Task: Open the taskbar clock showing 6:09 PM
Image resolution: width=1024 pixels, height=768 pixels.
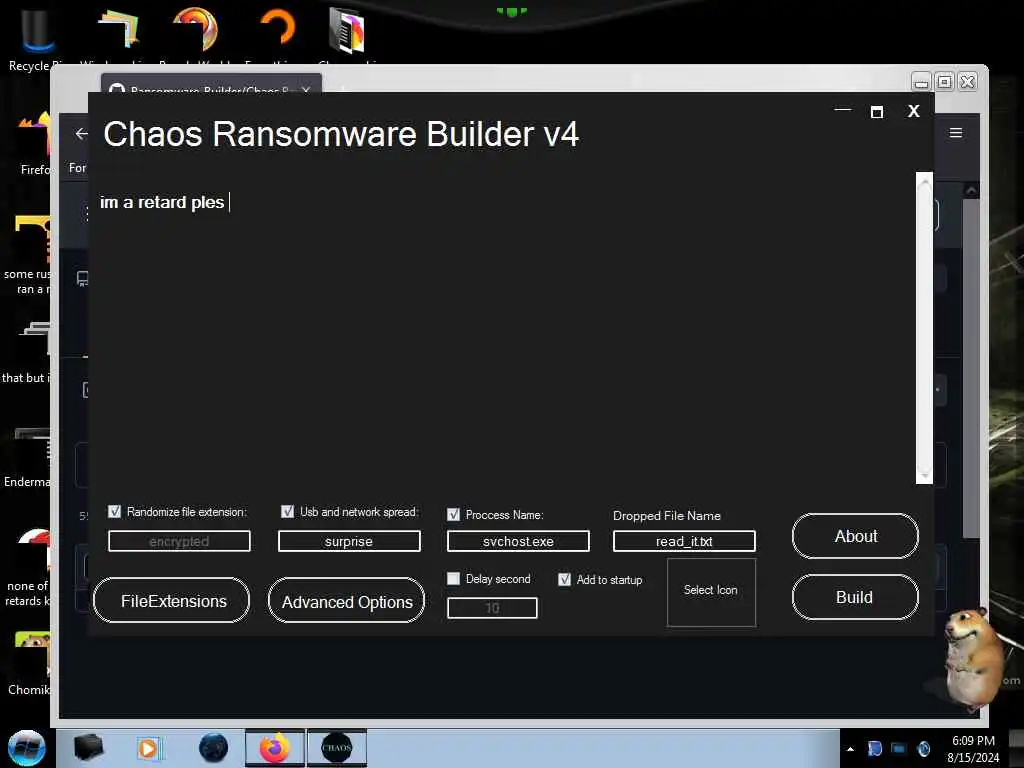Action: click(x=973, y=748)
